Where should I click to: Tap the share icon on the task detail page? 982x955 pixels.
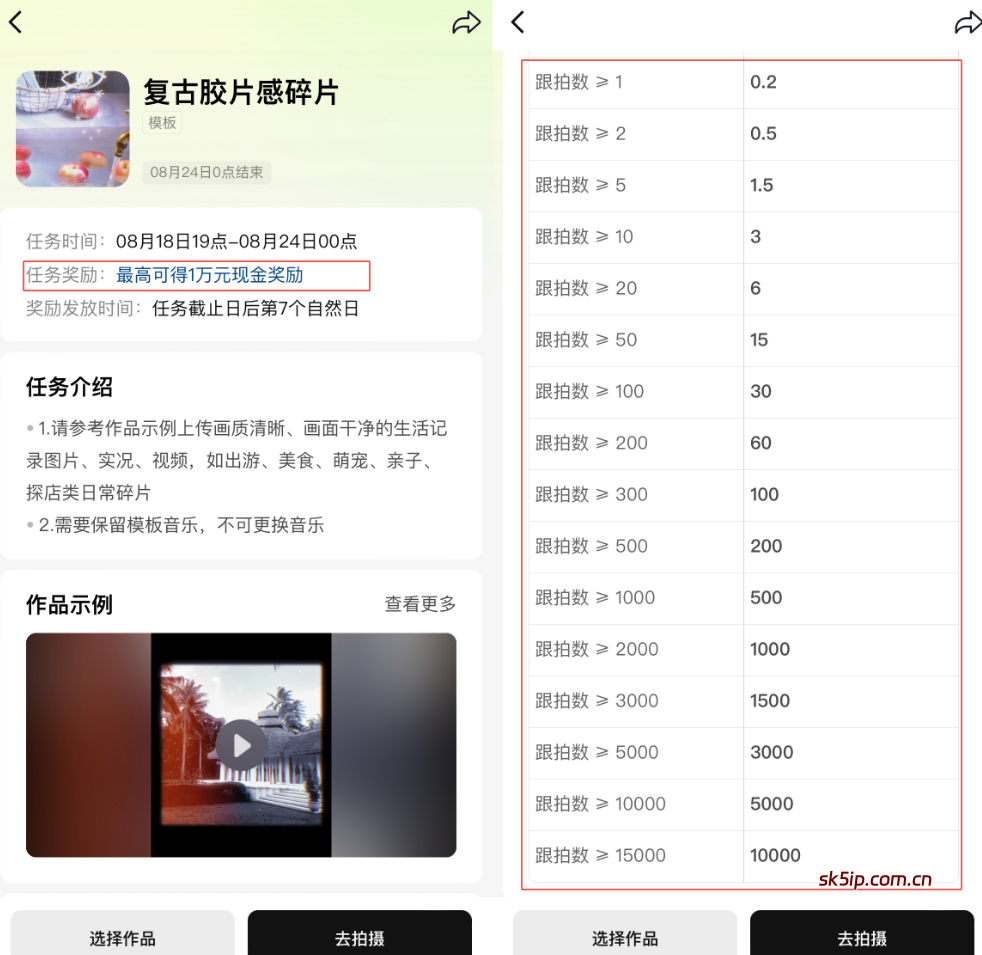[466, 22]
